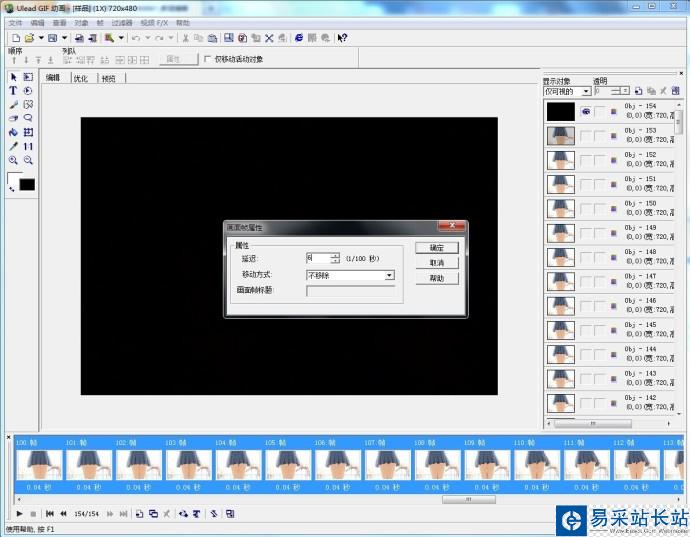The height and width of the screenshot is (537, 690).
Task: Click the add frame icon in playback bar
Action: tap(139, 514)
